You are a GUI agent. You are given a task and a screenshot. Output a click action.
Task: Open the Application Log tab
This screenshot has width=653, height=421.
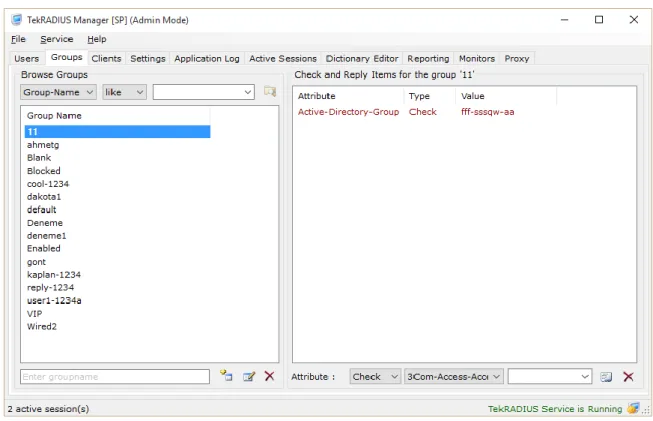207,59
